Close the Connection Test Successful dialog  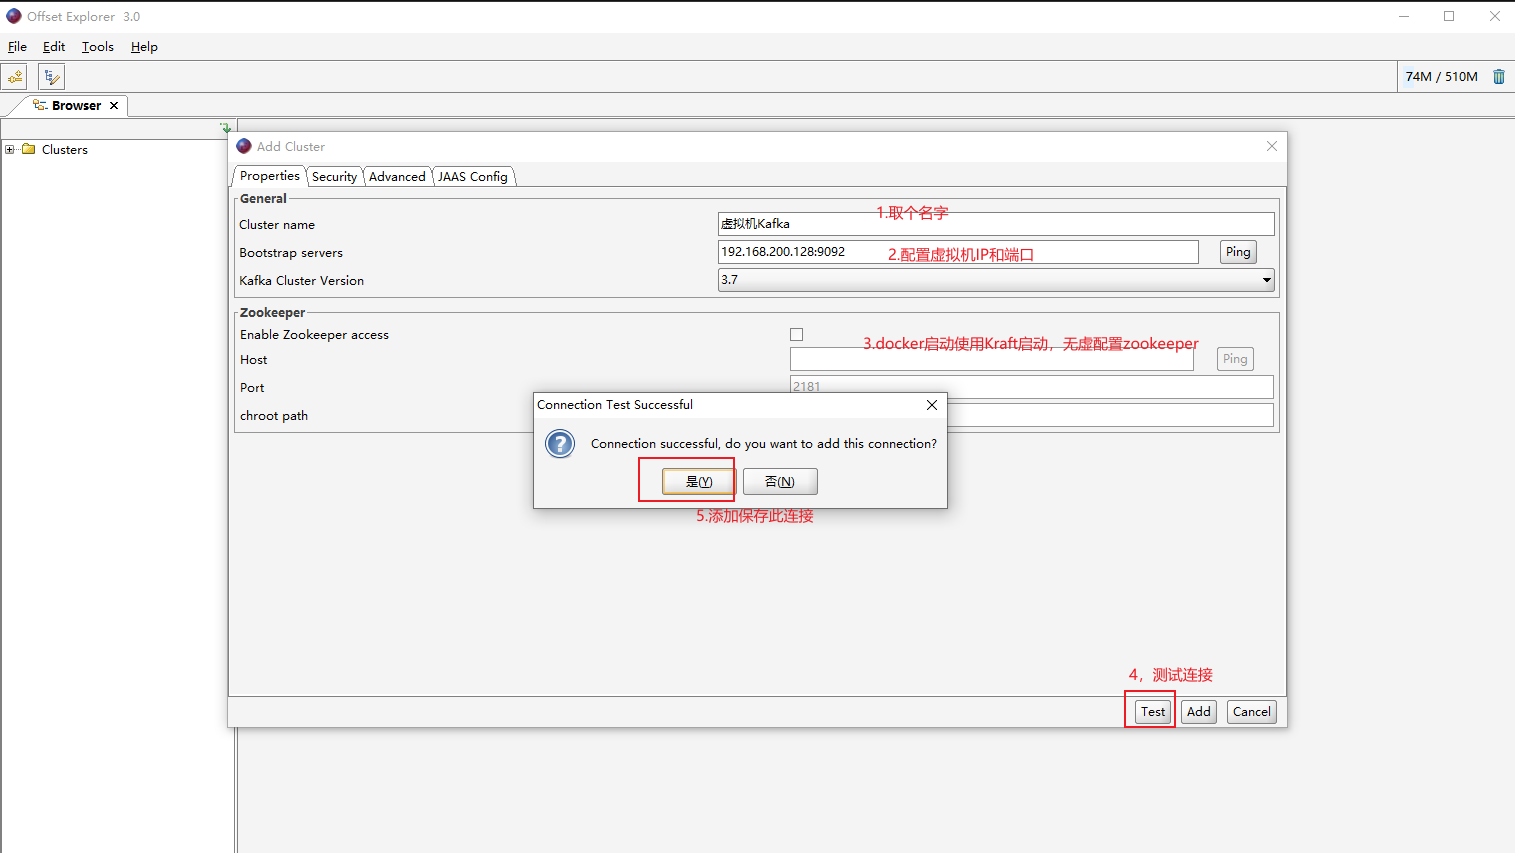click(x=931, y=405)
